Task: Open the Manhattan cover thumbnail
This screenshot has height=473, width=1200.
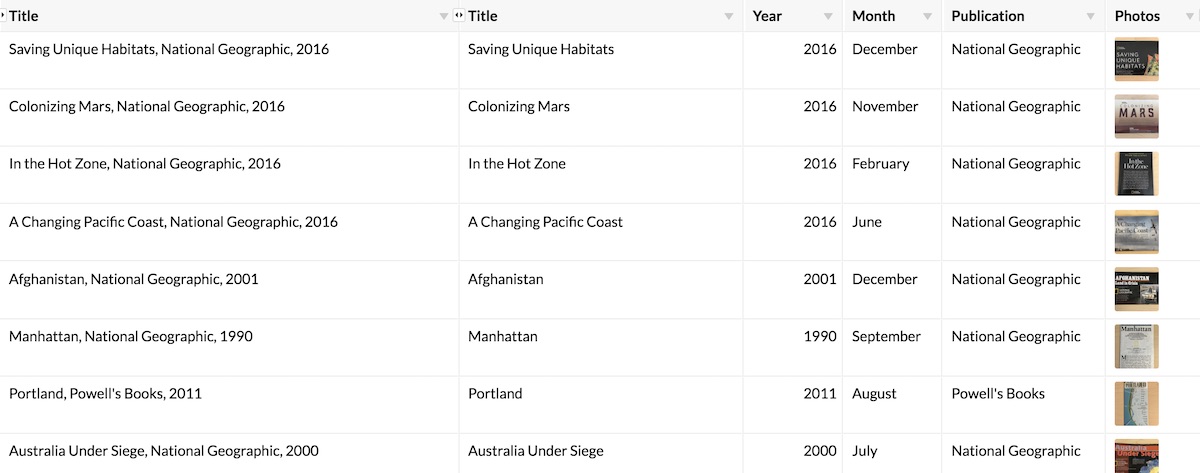Action: (x=1136, y=347)
